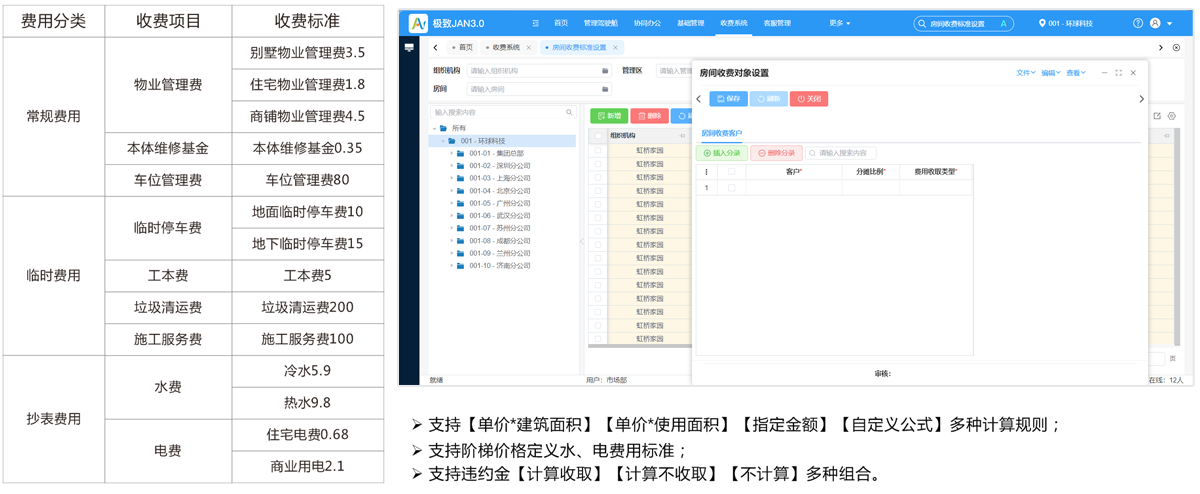Check the fifth 虹桥家园 row checkbox
The height and width of the screenshot is (494, 1200).
click(598, 204)
